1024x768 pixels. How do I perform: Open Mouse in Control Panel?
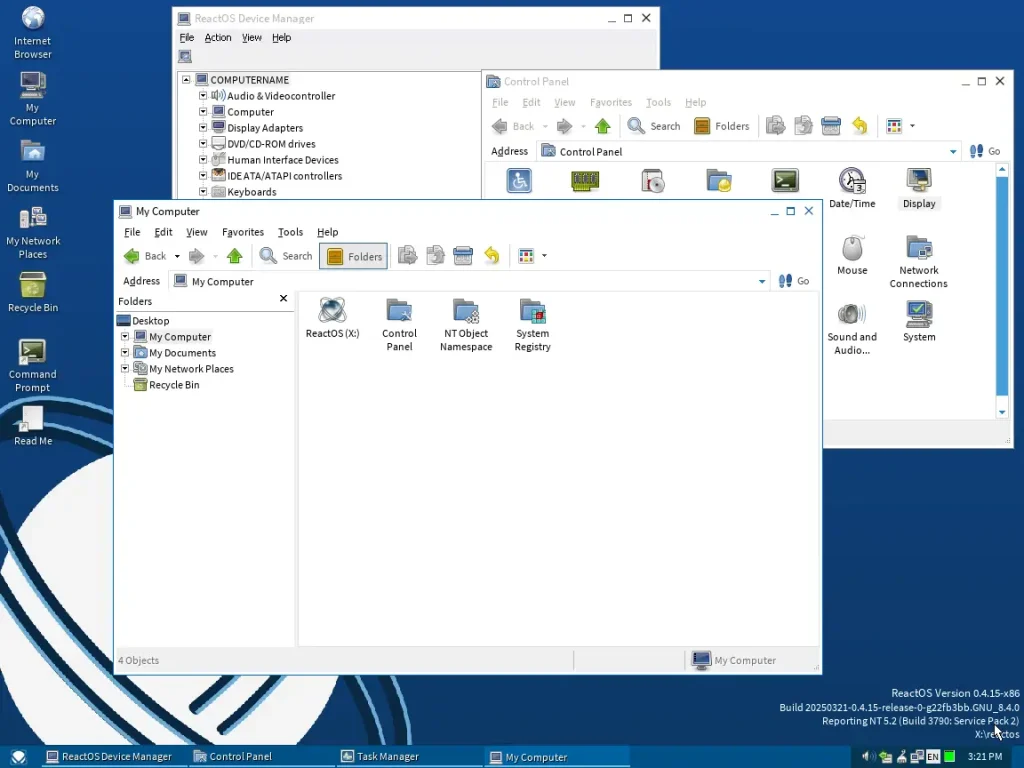pos(852,255)
